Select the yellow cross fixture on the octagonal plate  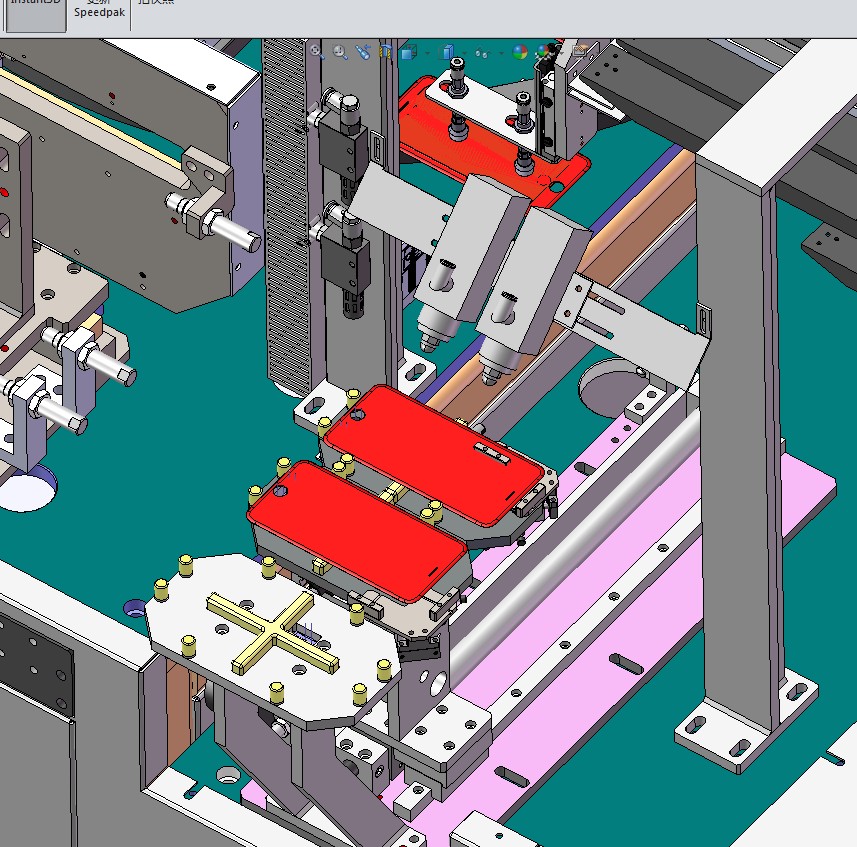click(273, 633)
